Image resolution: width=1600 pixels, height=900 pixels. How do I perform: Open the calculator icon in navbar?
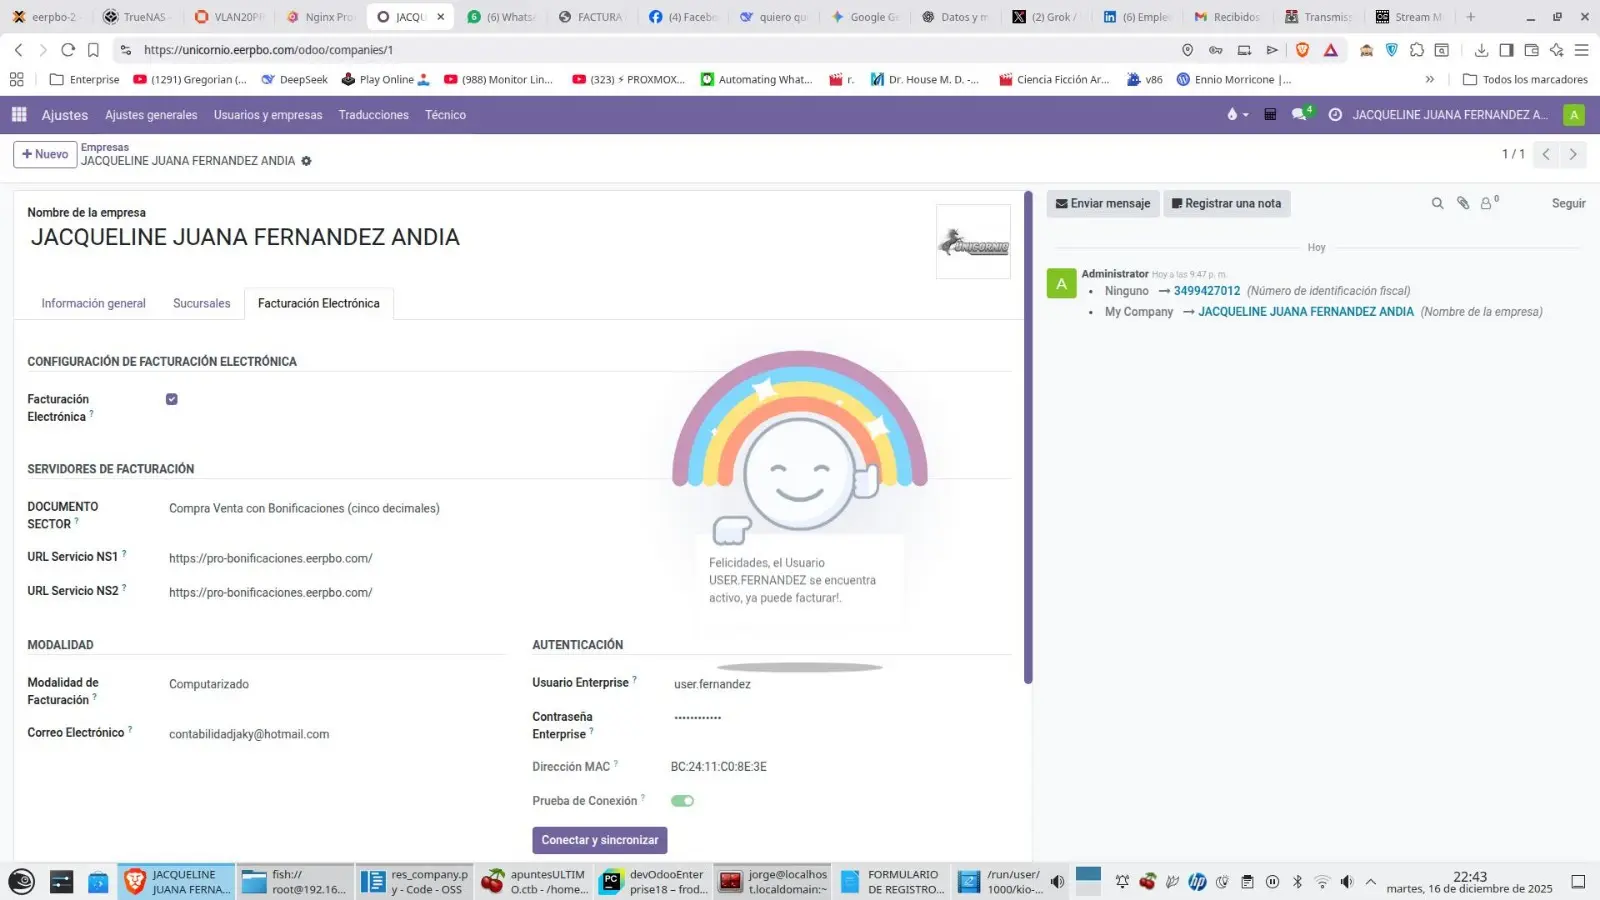(1270, 115)
